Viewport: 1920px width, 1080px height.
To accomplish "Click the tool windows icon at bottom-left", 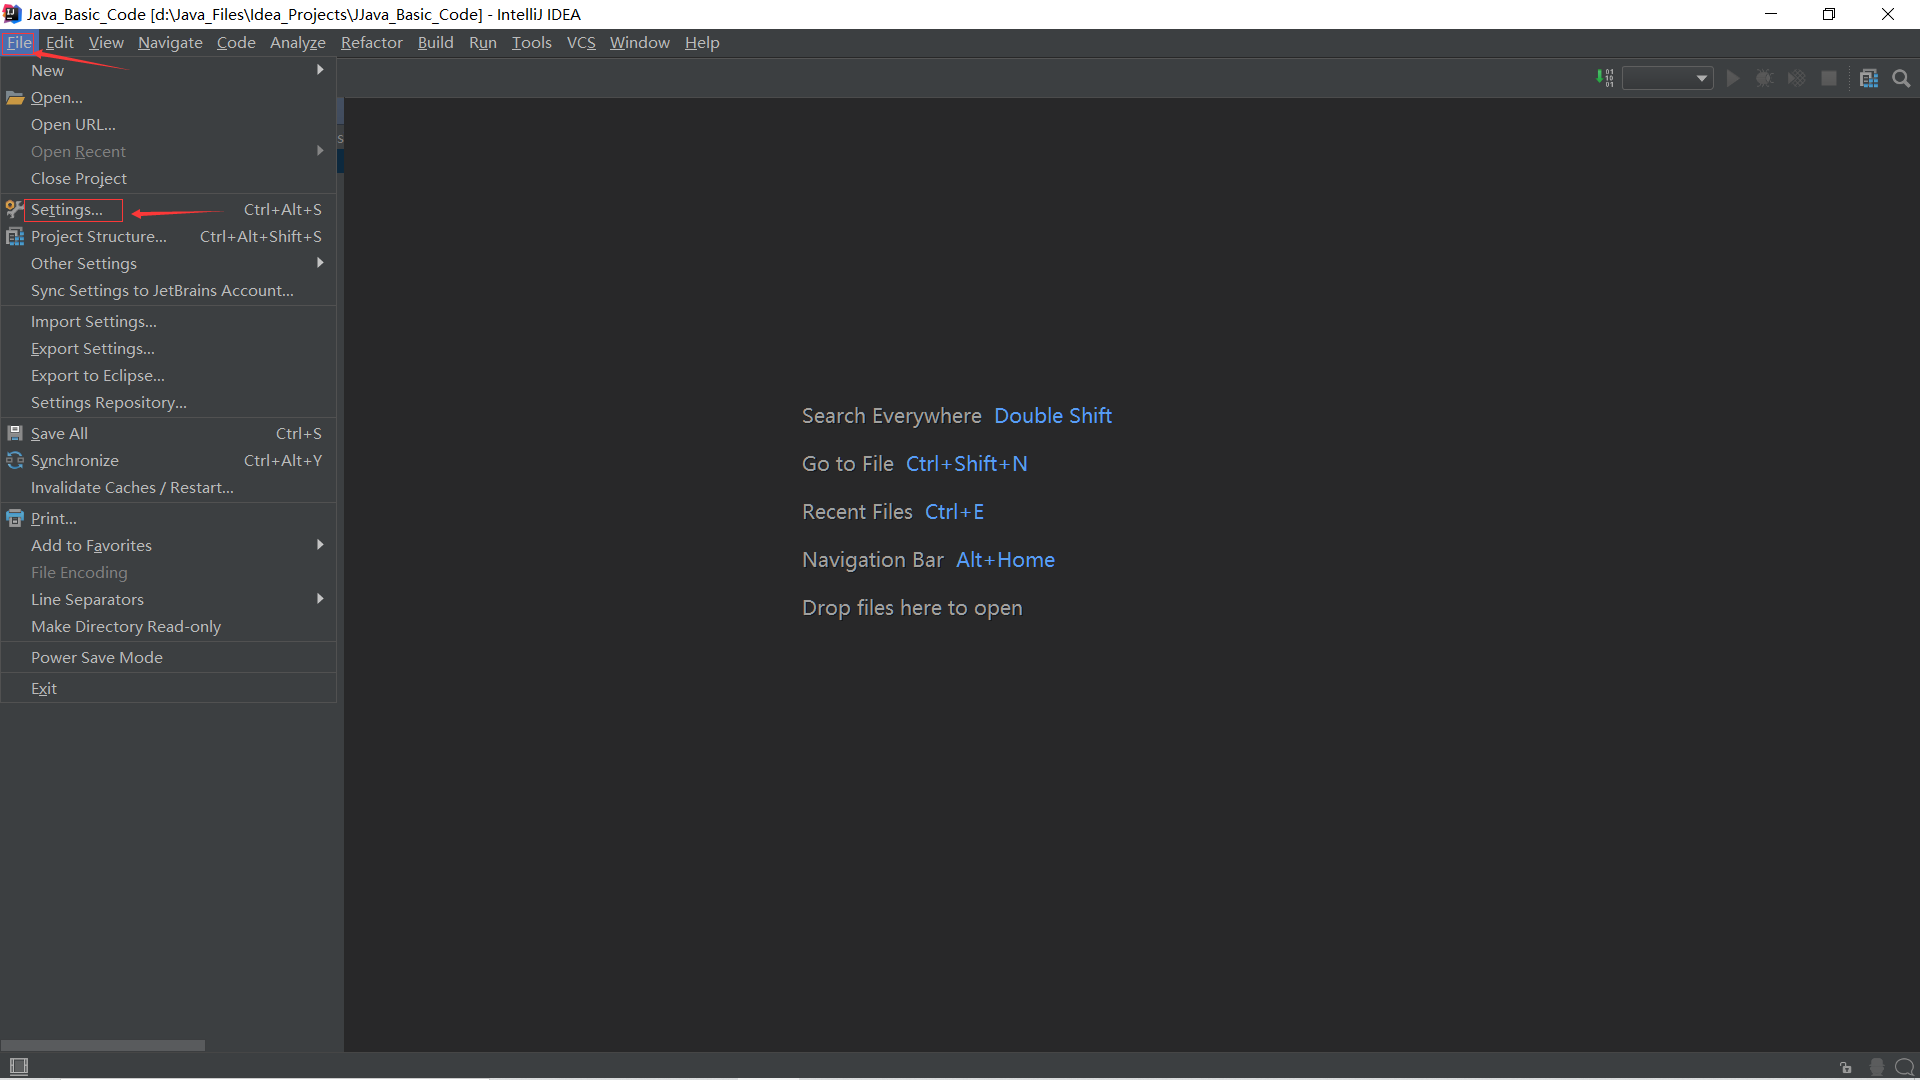I will [x=19, y=1066].
